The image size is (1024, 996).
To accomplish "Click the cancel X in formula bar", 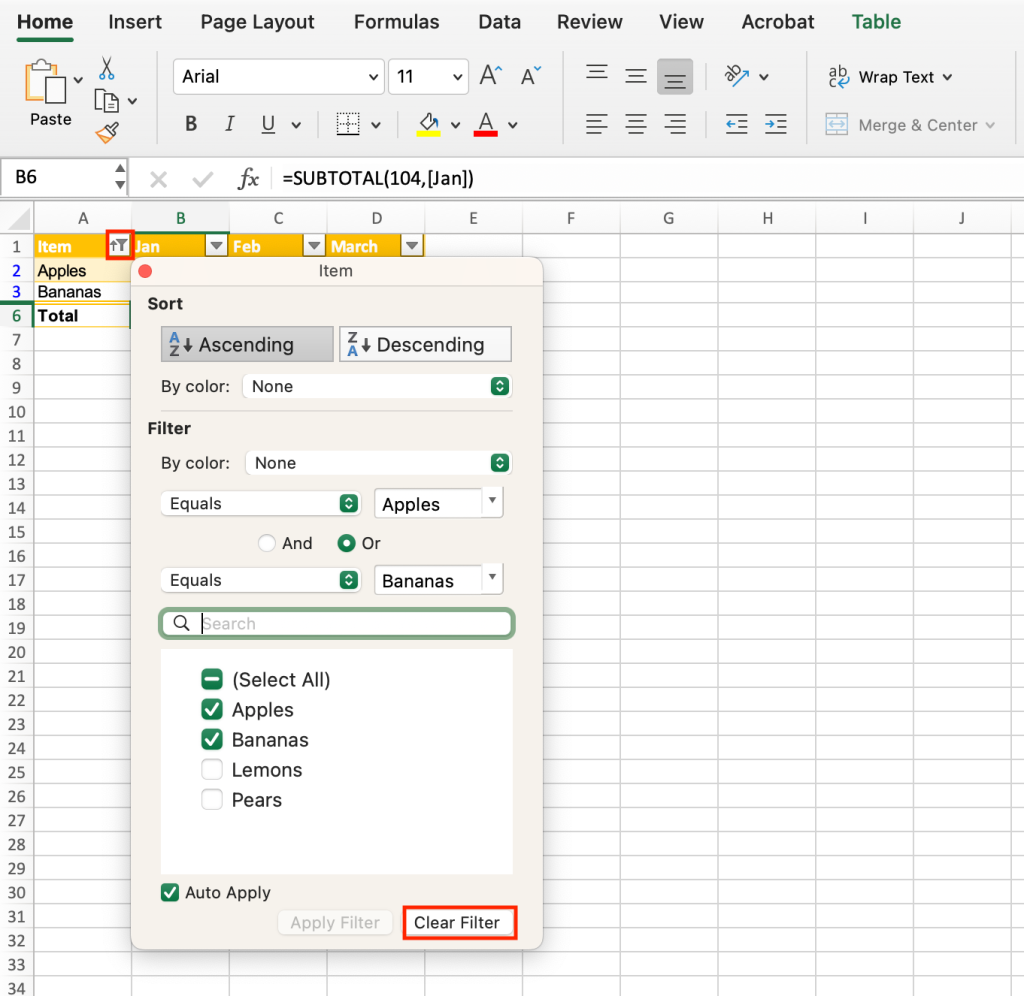I will [x=159, y=179].
